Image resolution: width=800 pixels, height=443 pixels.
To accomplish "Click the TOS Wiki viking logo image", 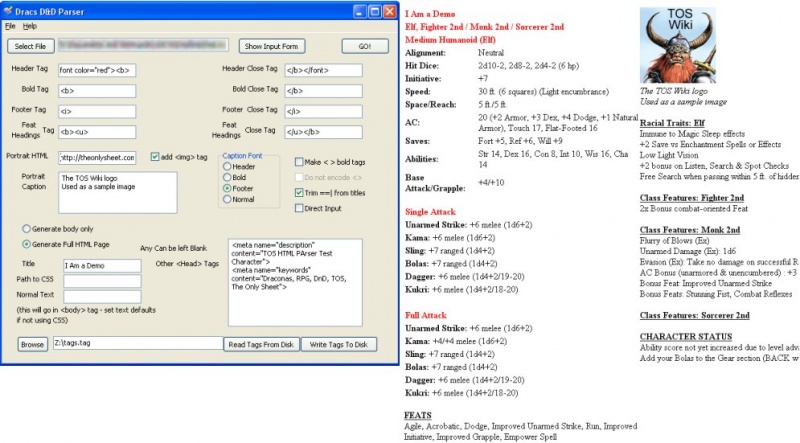I will coord(678,45).
